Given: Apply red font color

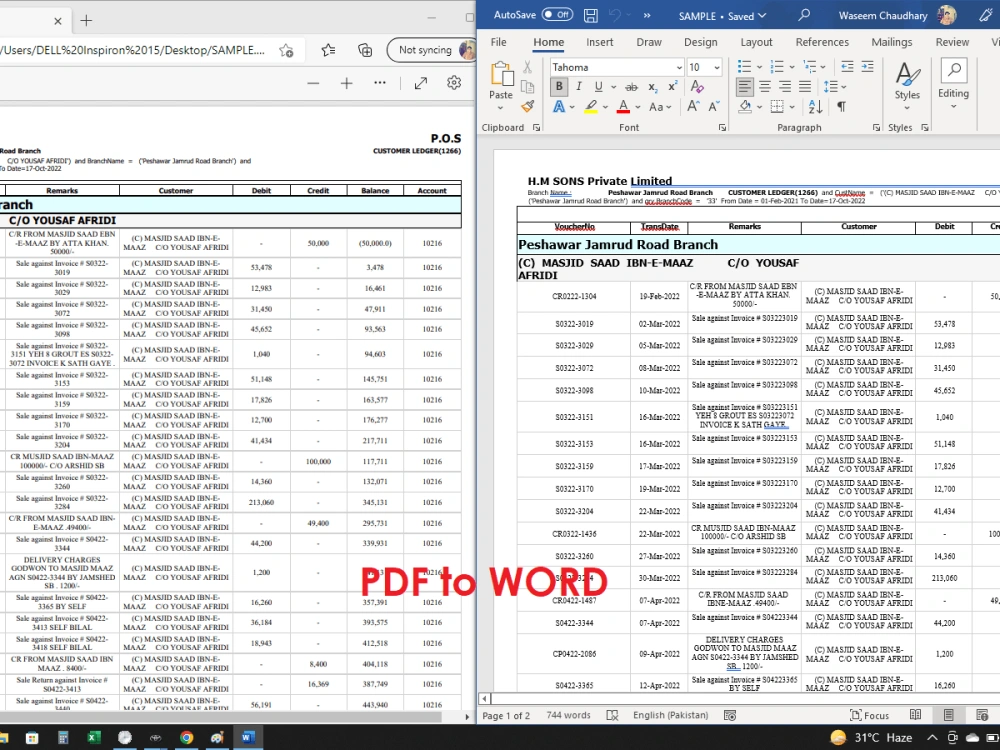Looking at the screenshot, I should coord(624,107).
